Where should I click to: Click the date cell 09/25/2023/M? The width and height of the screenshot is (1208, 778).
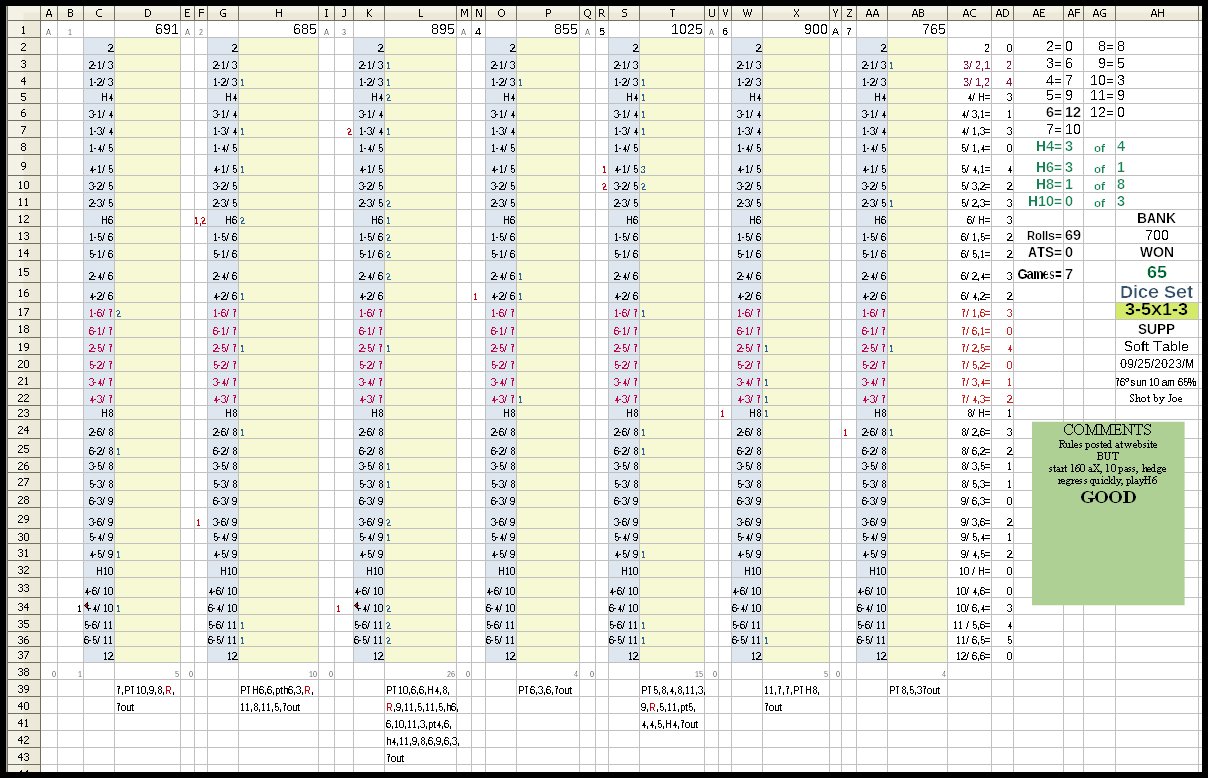click(x=1157, y=364)
